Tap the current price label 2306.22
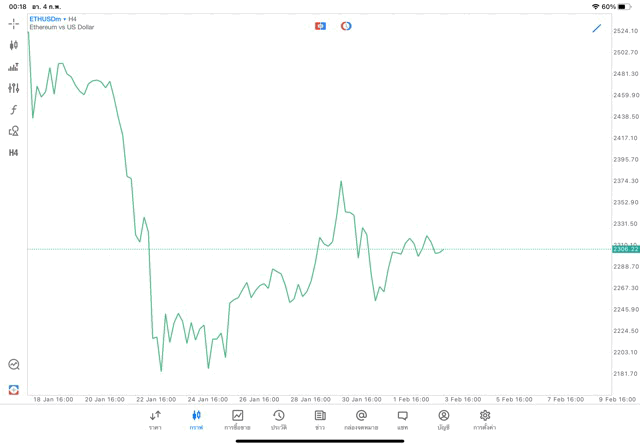Screen dimensions: 640x447 point(626,249)
